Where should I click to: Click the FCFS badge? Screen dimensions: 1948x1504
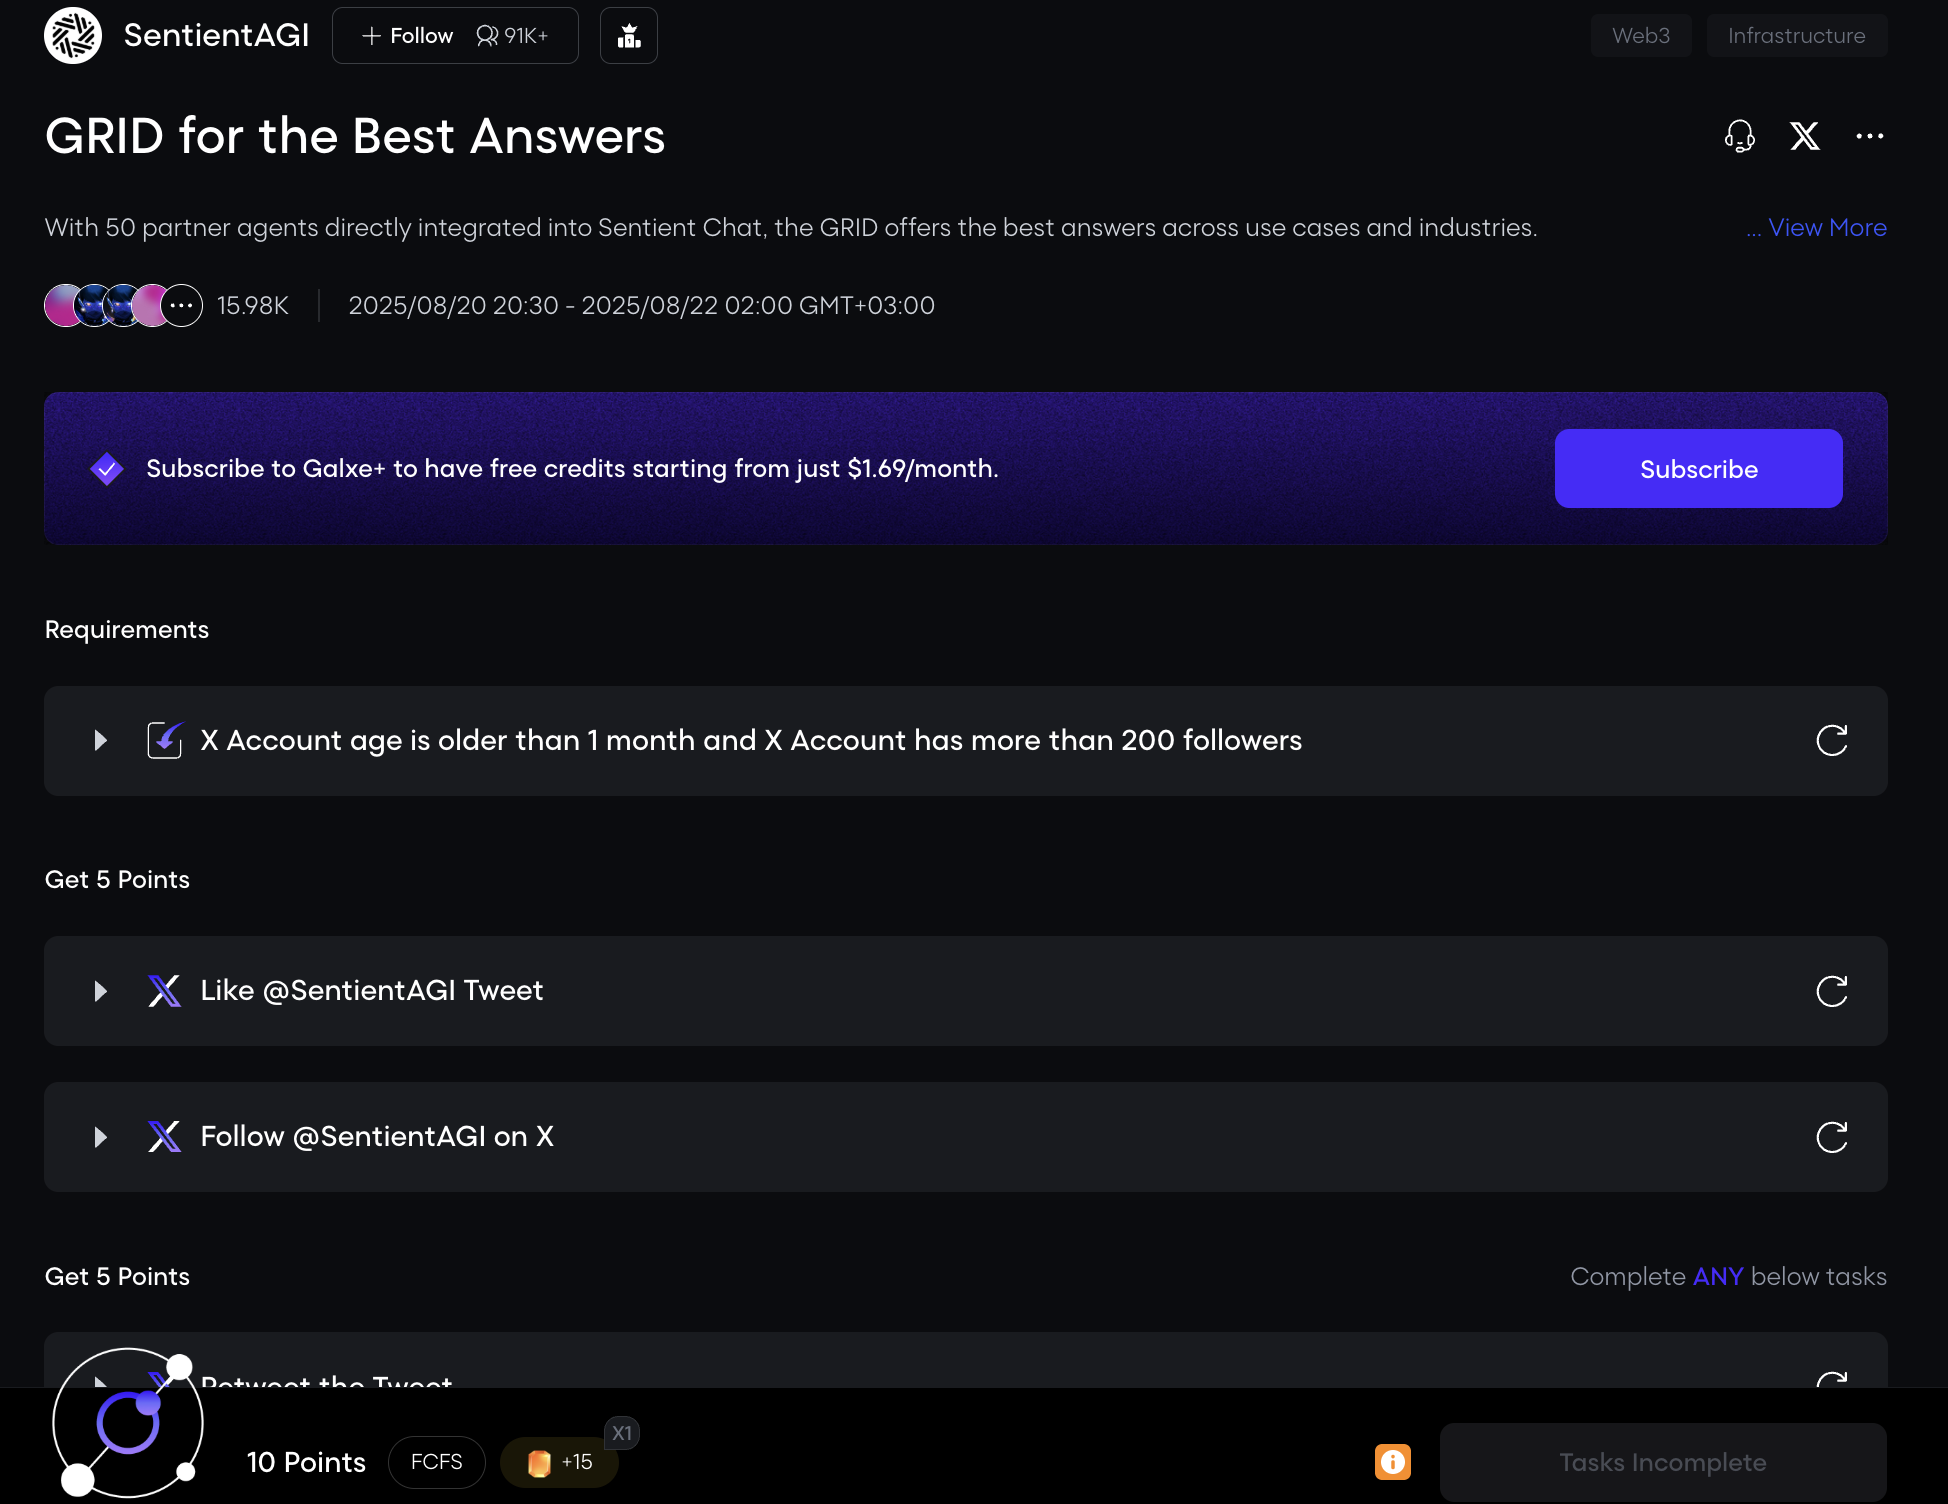coord(436,1462)
